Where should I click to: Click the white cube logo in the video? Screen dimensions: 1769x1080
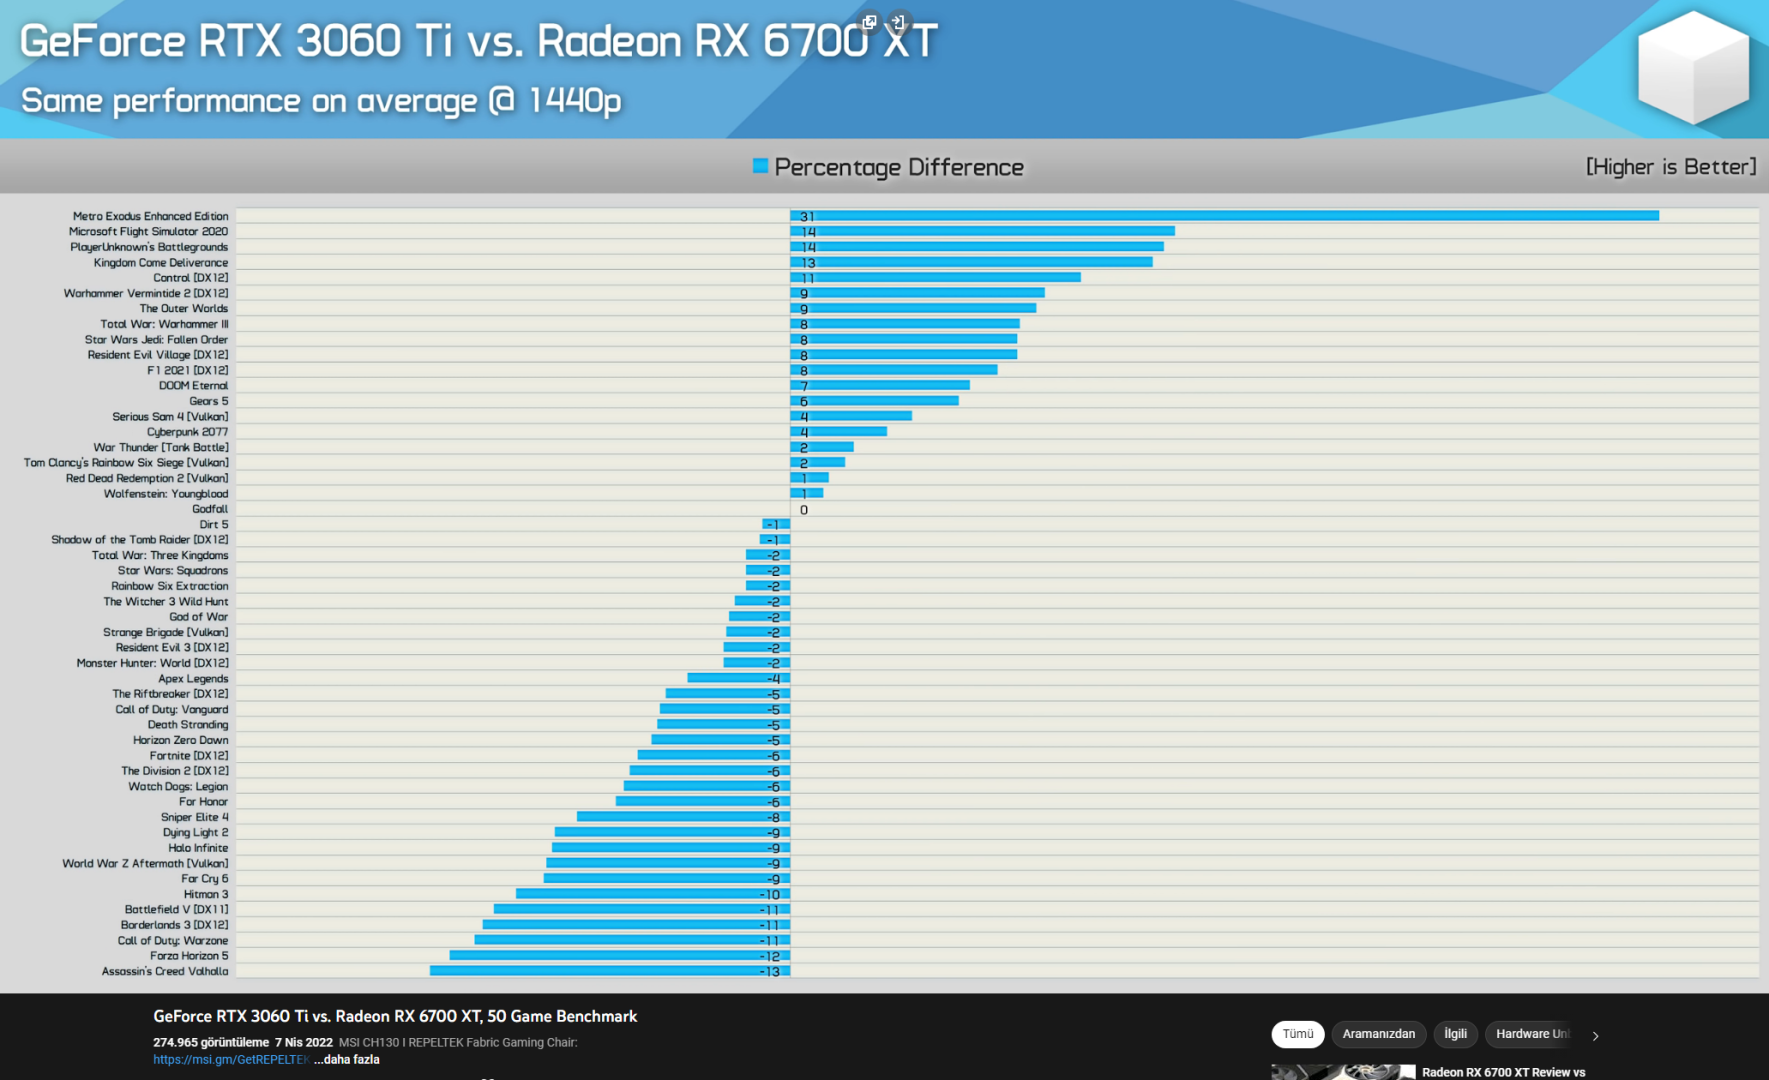1693,67
